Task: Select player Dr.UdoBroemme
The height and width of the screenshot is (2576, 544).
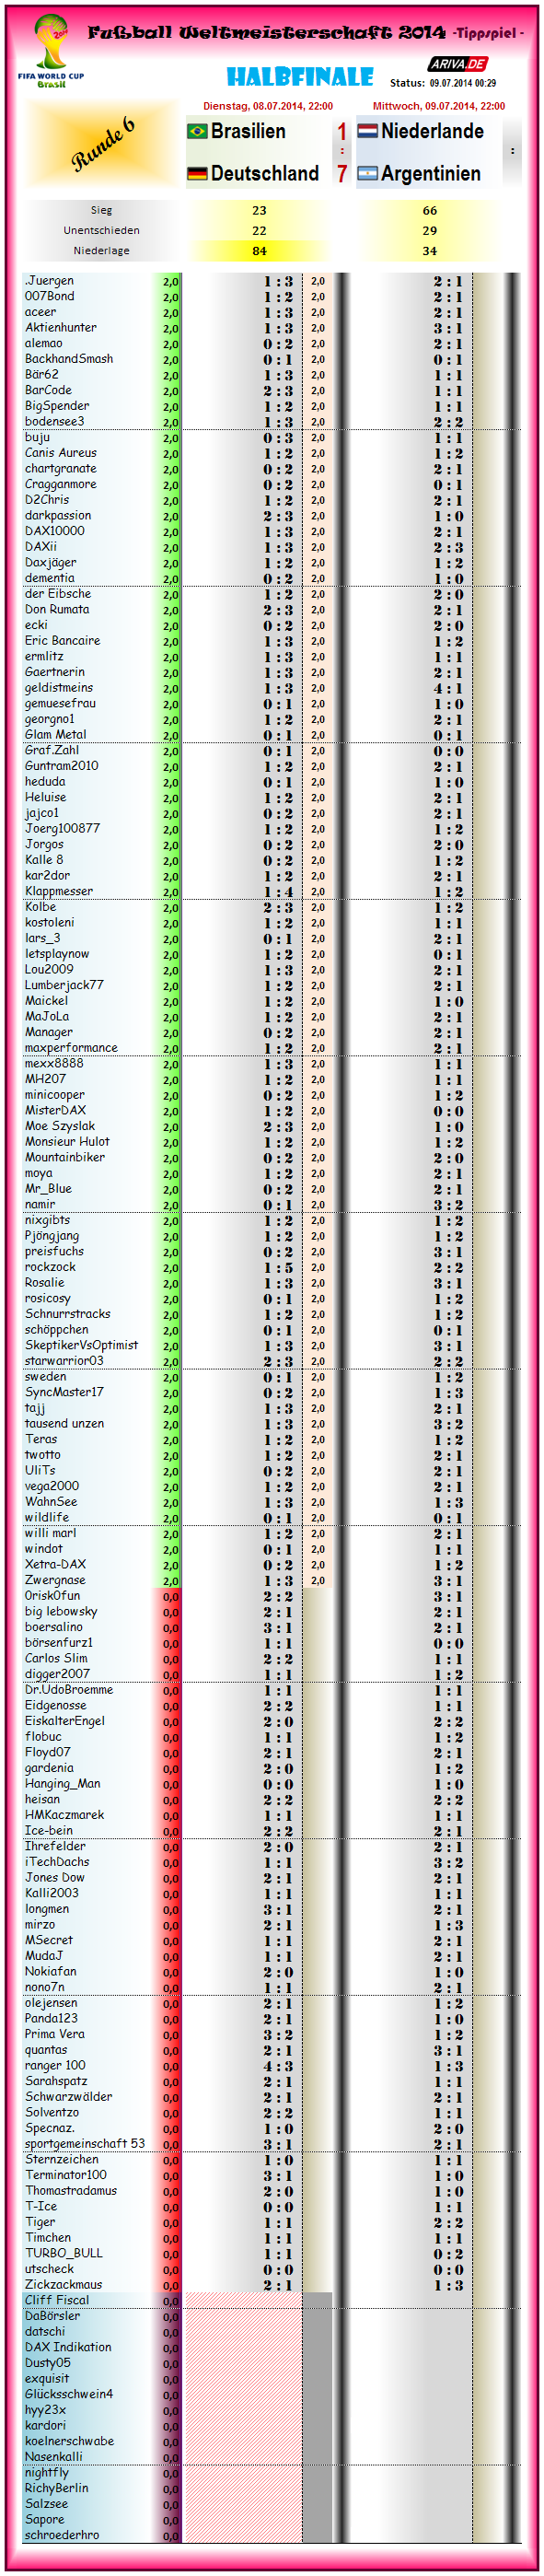Action: pyautogui.click(x=68, y=1690)
